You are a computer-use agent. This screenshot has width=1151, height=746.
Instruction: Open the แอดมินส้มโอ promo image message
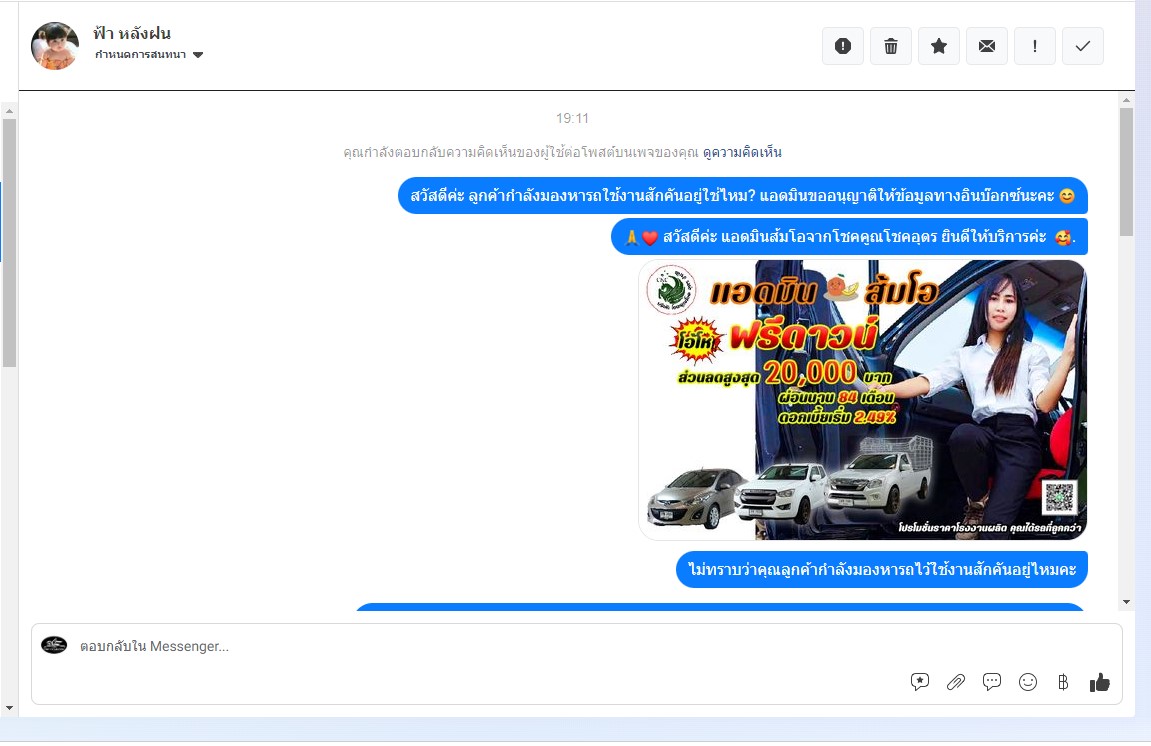pos(863,400)
